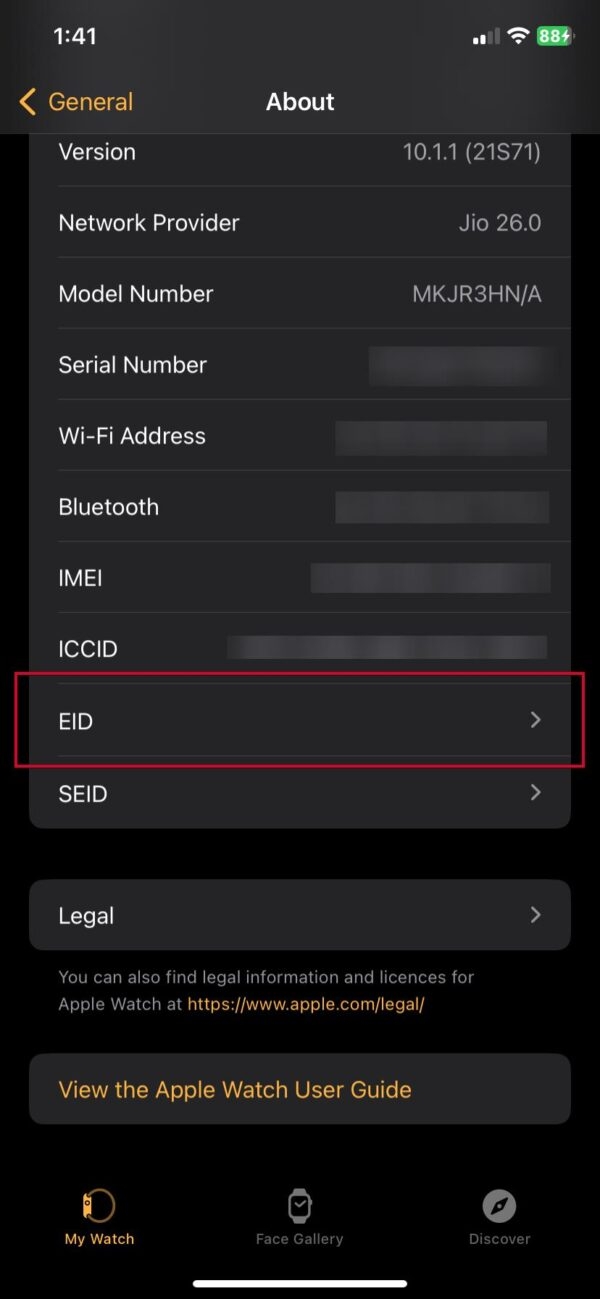Tap the ICCID entry

coord(300,649)
